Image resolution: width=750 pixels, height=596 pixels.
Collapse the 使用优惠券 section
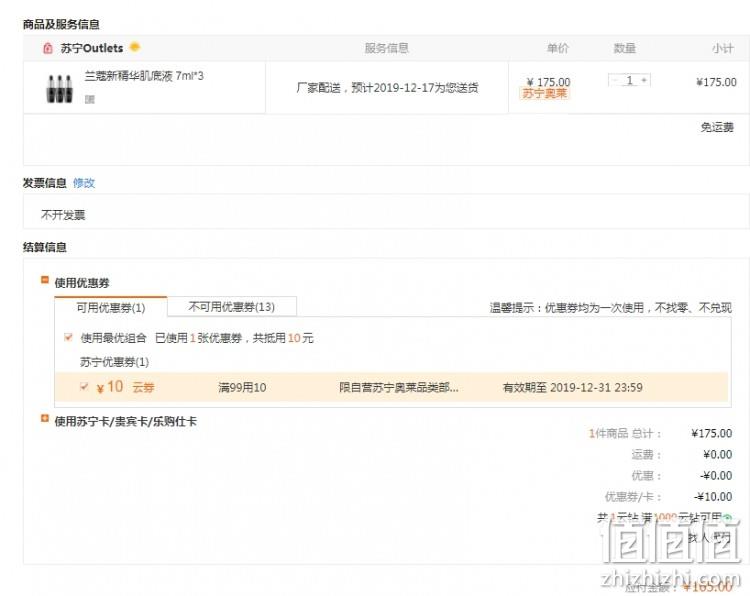tap(45, 280)
